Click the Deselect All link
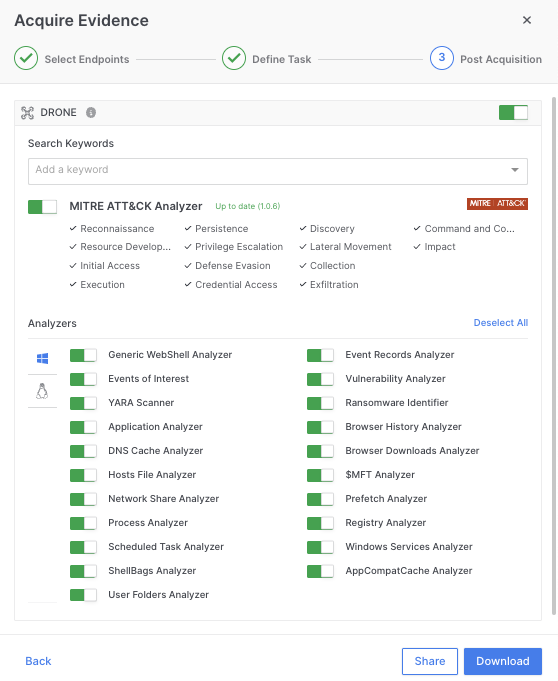Viewport: 558px width, 681px height. pyautogui.click(x=501, y=323)
